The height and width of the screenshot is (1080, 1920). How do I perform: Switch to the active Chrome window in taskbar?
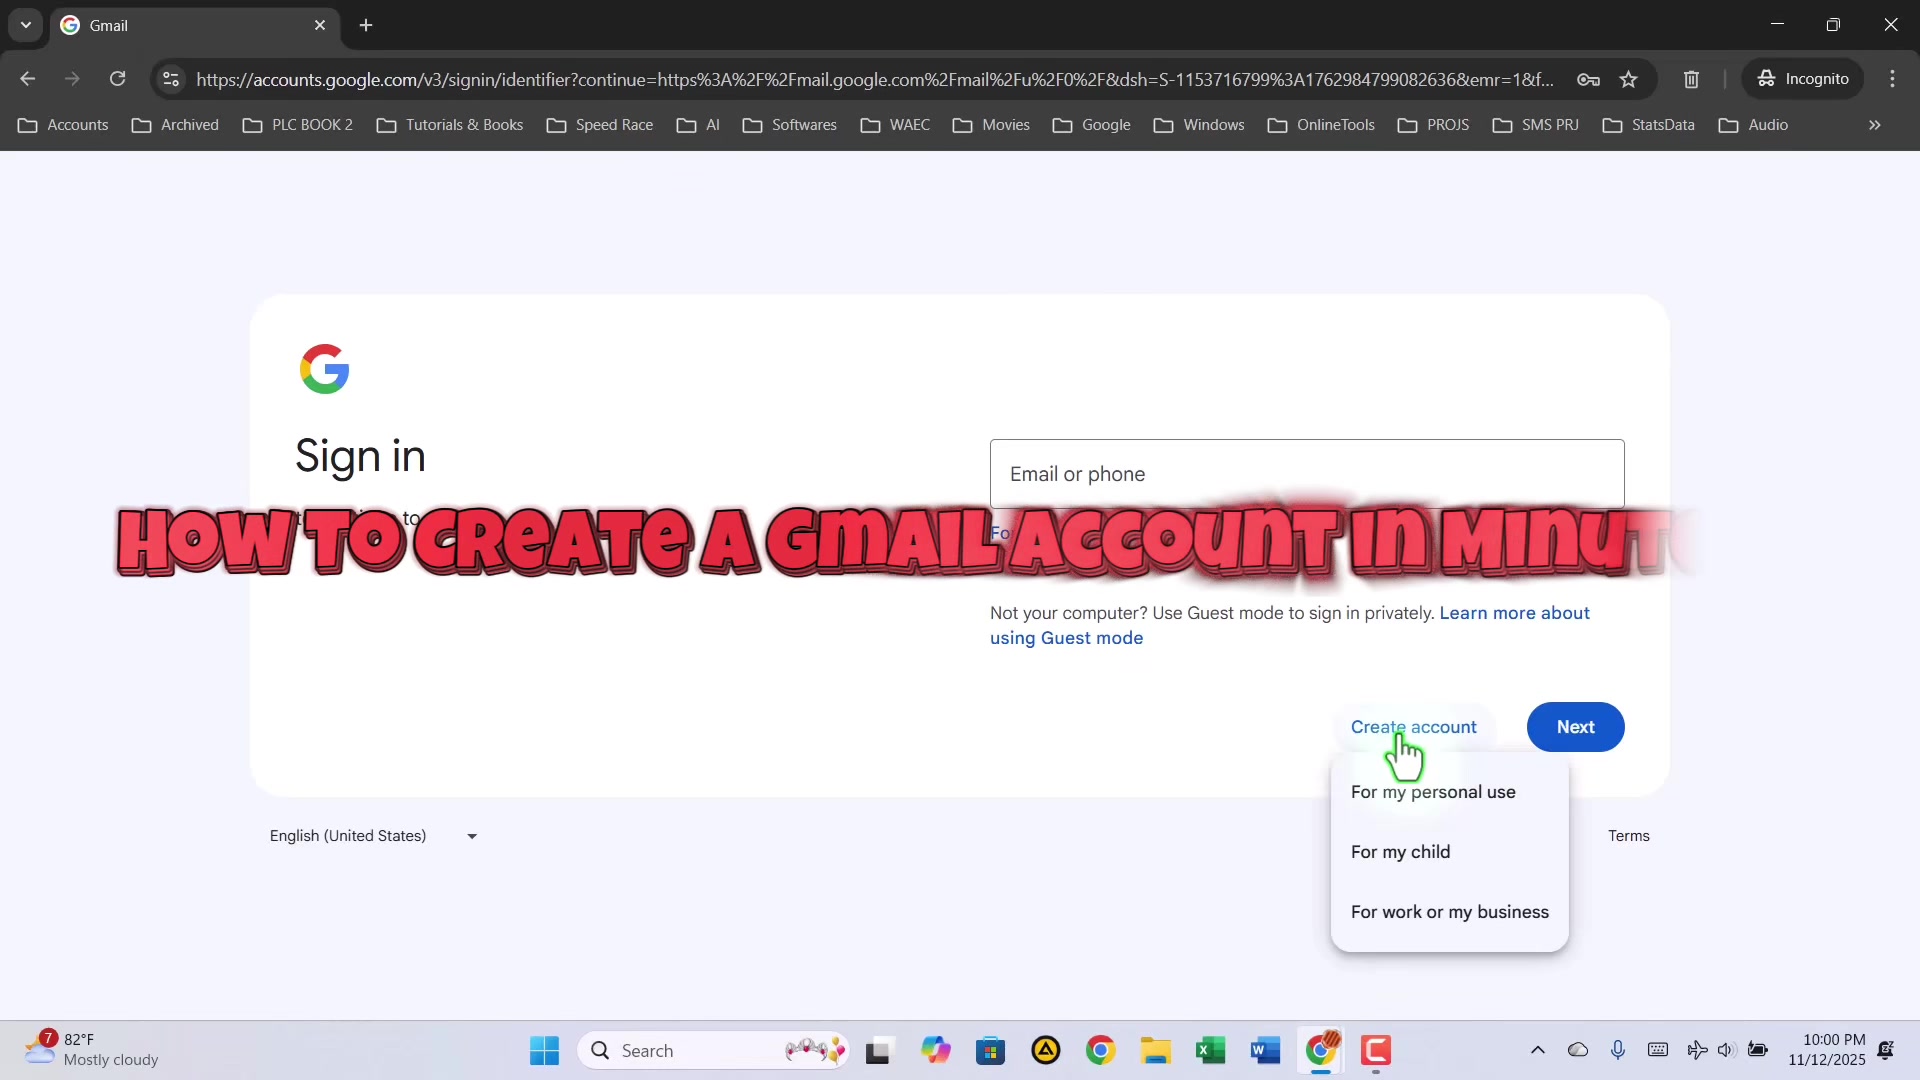[1321, 1051]
